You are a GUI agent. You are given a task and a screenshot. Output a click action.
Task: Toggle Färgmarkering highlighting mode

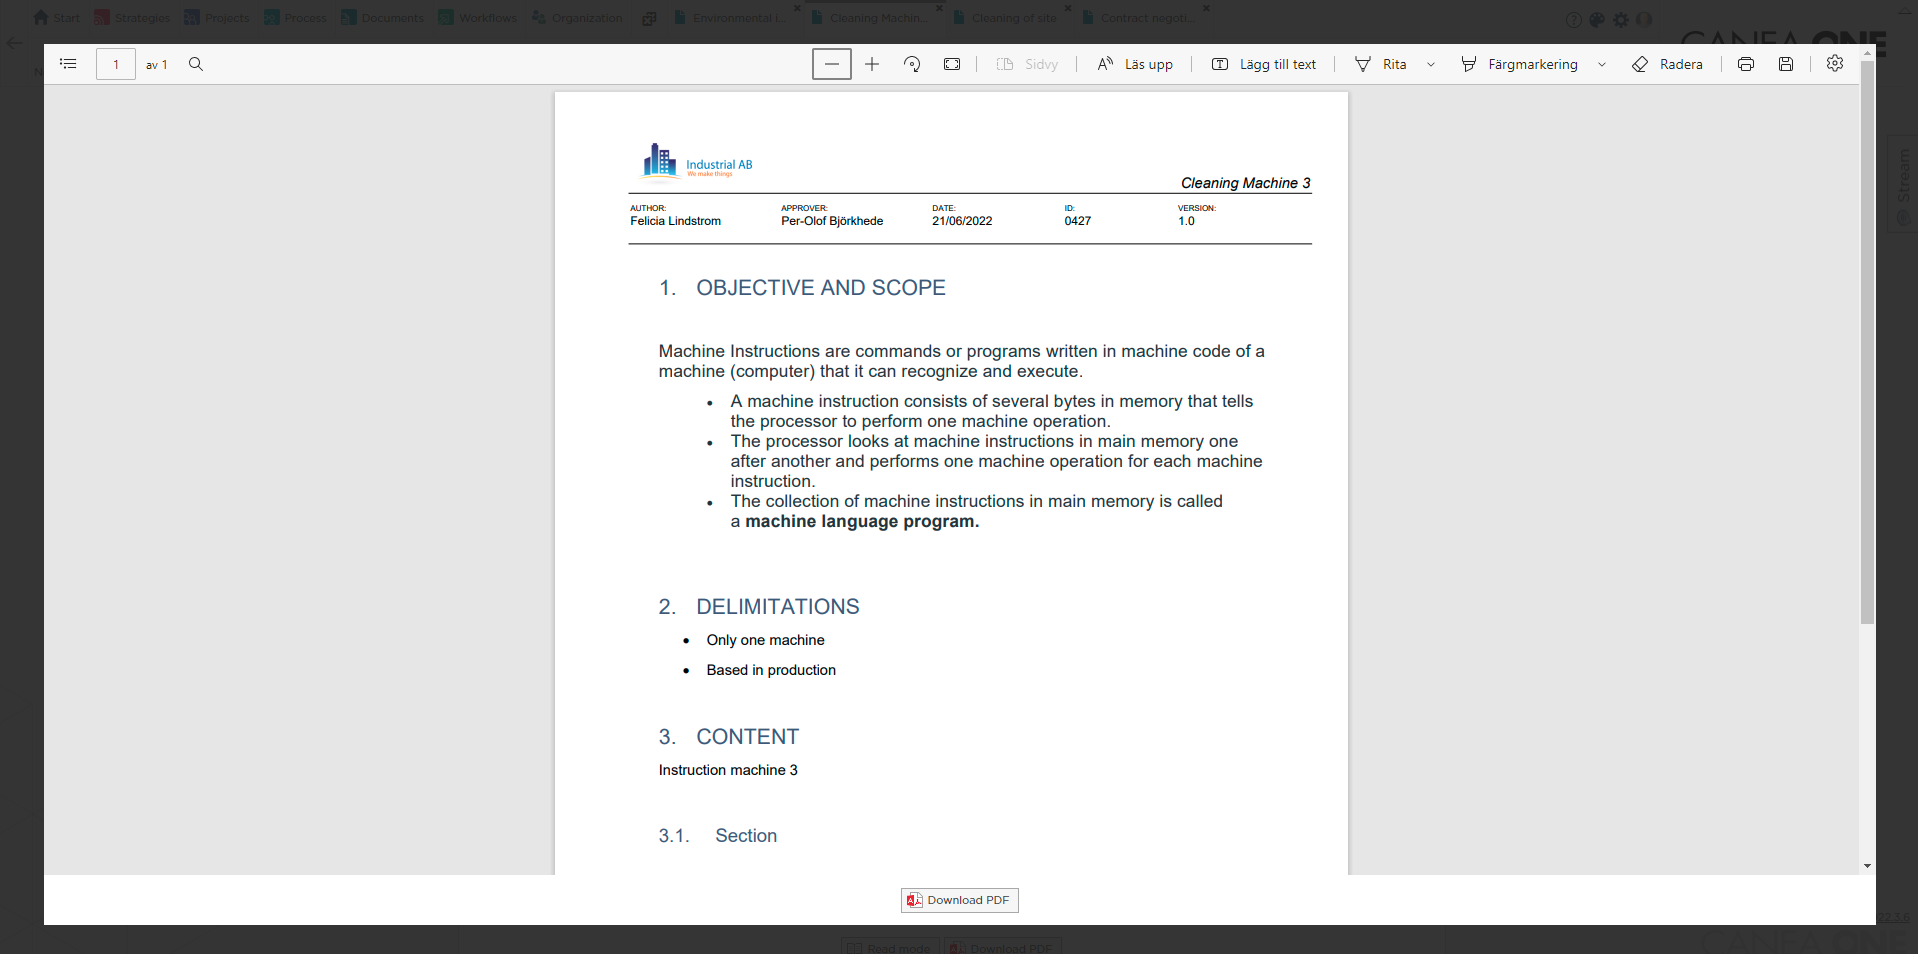(x=1520, y=64)
